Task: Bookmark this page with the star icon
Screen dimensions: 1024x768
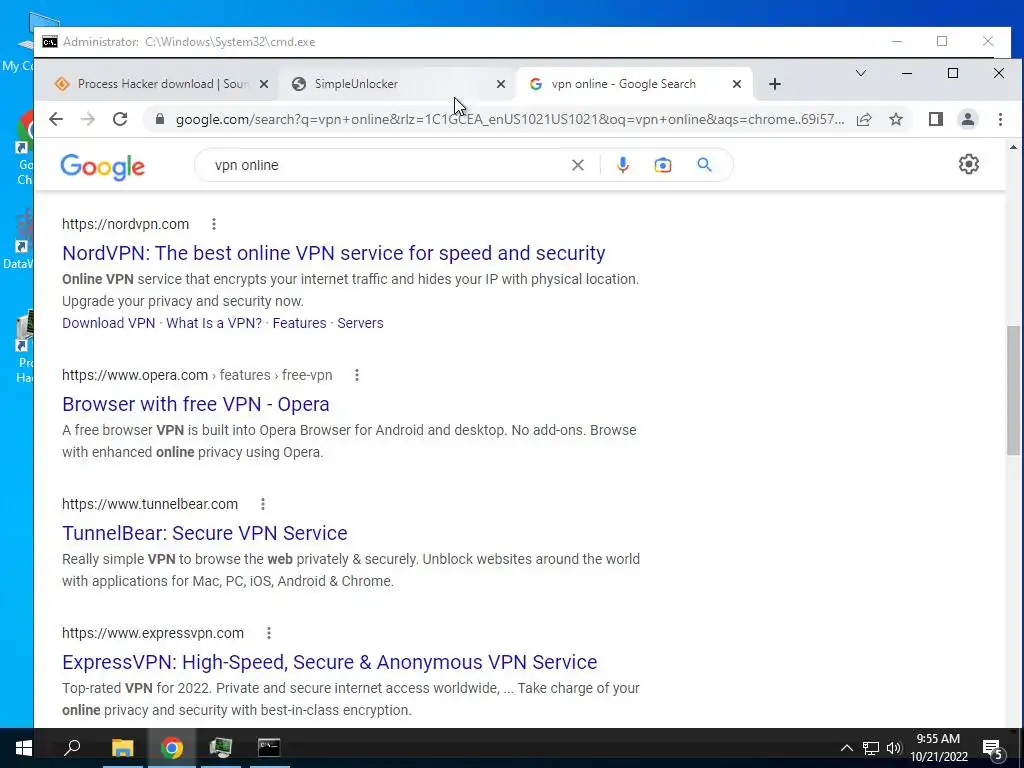Action: [896, 120]
